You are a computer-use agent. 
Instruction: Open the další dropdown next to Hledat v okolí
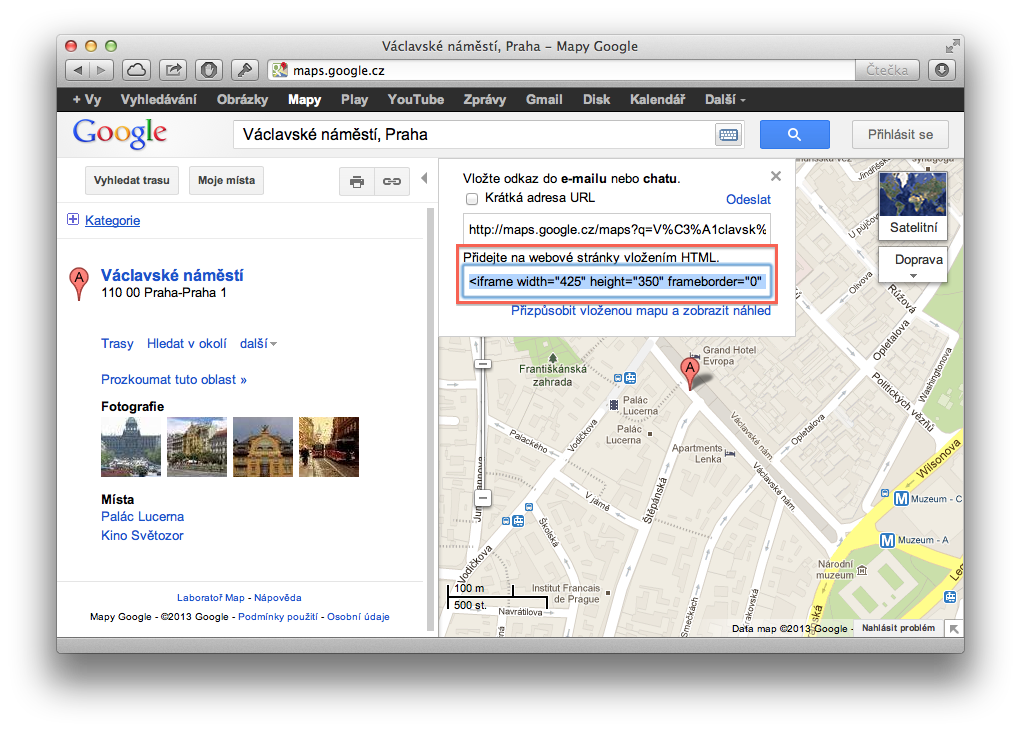pyautogui.click(x=259, y=344)
